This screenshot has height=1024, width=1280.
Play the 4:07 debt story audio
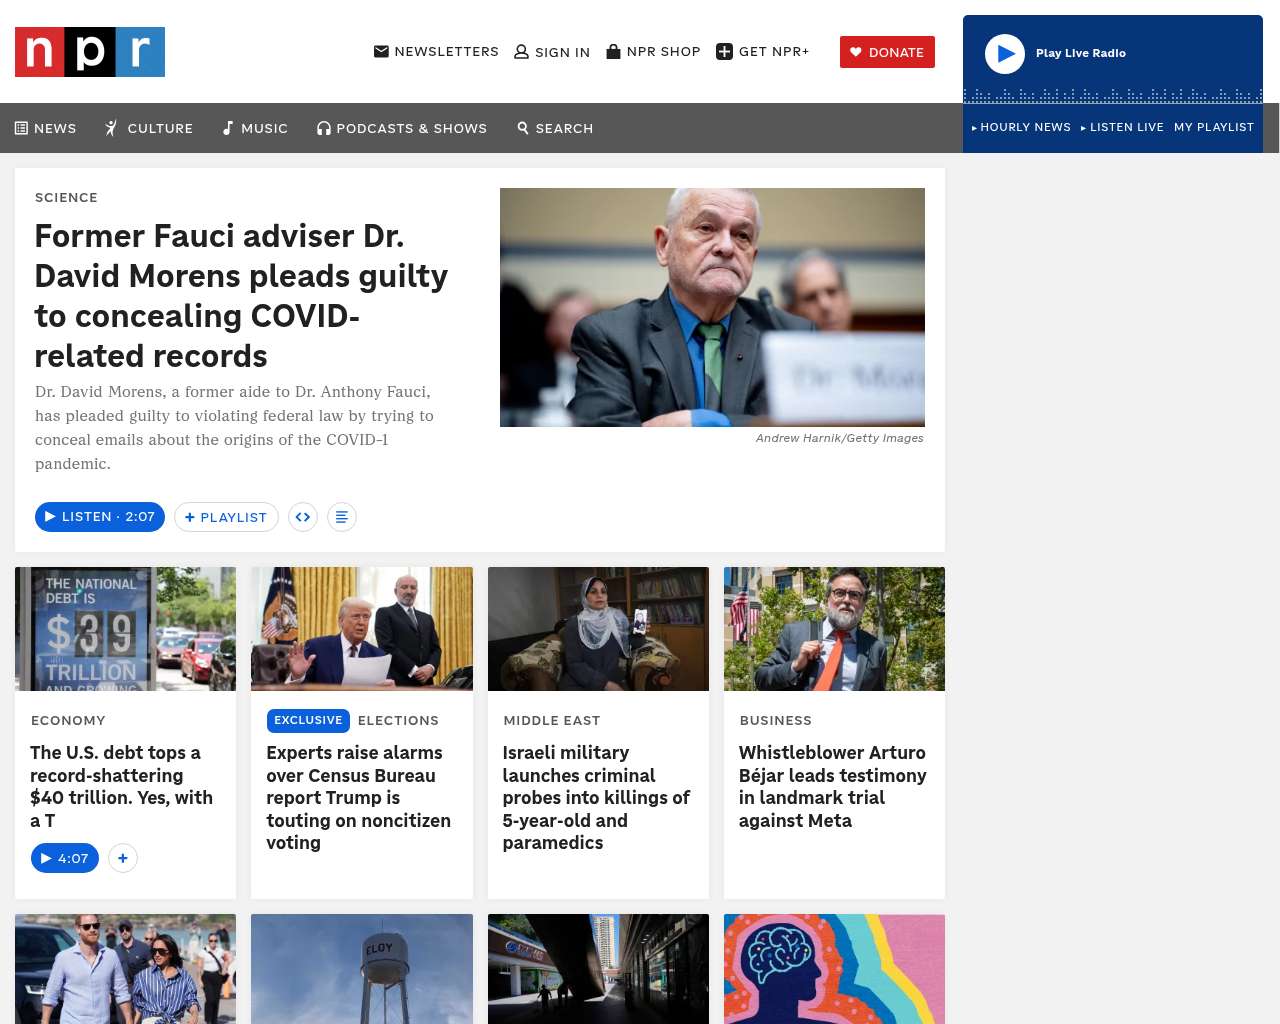click(65, 858)
